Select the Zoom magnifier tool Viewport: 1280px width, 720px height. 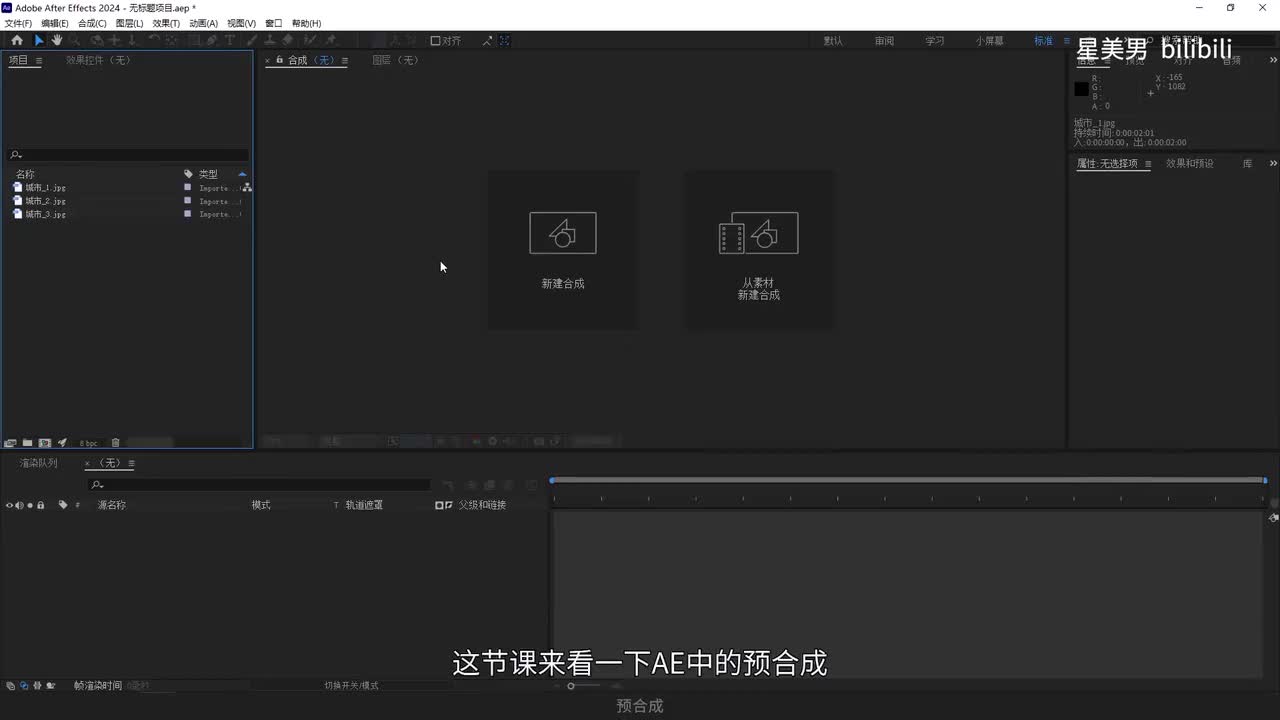75,40
